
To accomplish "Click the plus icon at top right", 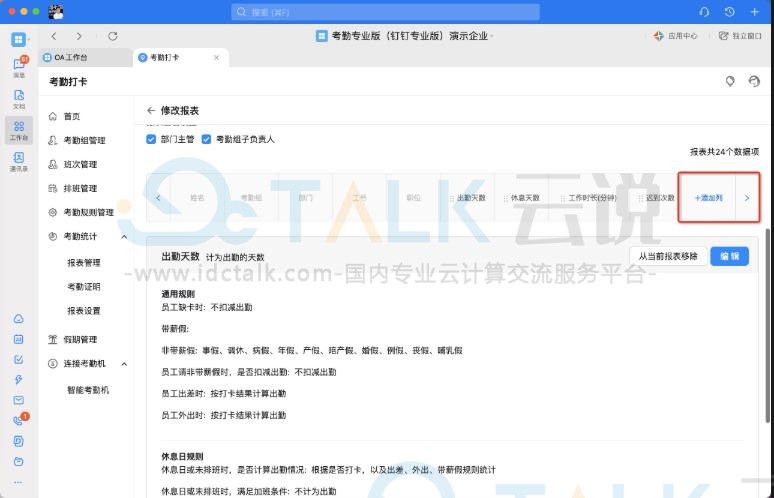I will pos(755,12).
